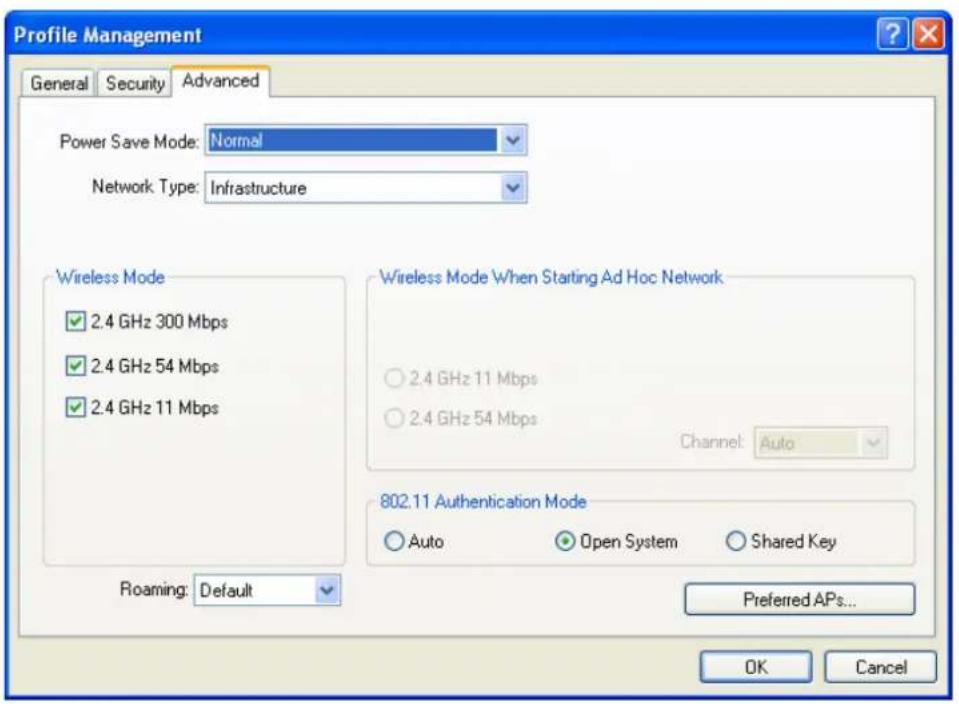Expand the Network Type dropdown arrow
This screenshot has width=959, height=704.
[513, 187]
